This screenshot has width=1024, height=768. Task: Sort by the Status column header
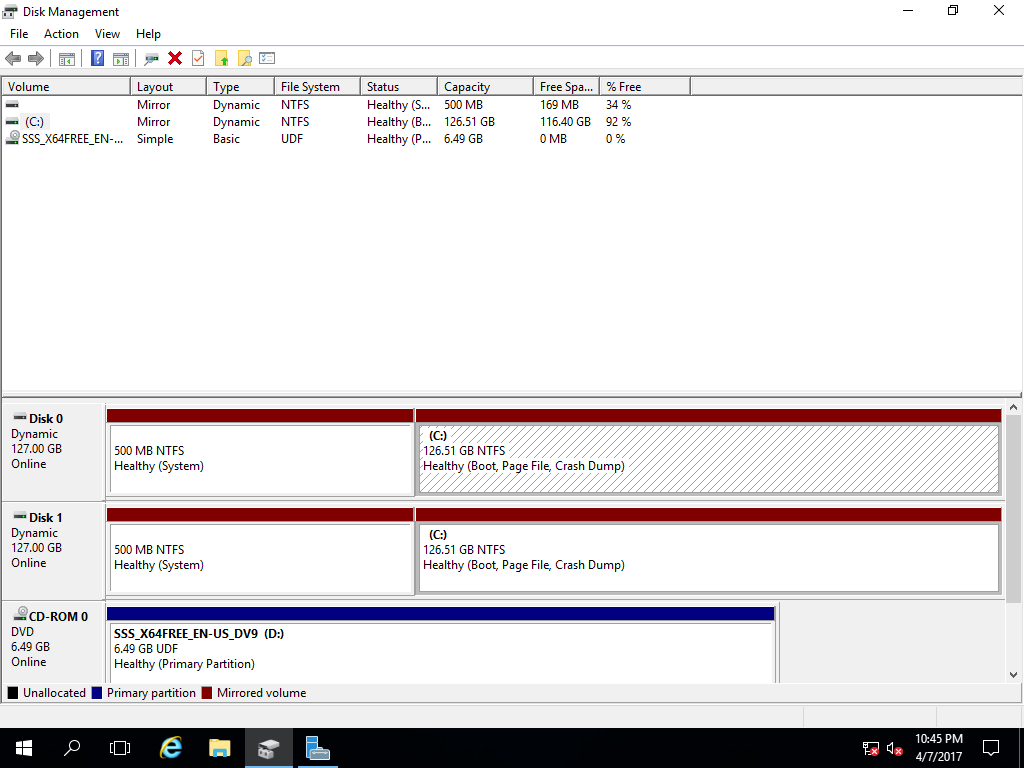pos(399,87)
